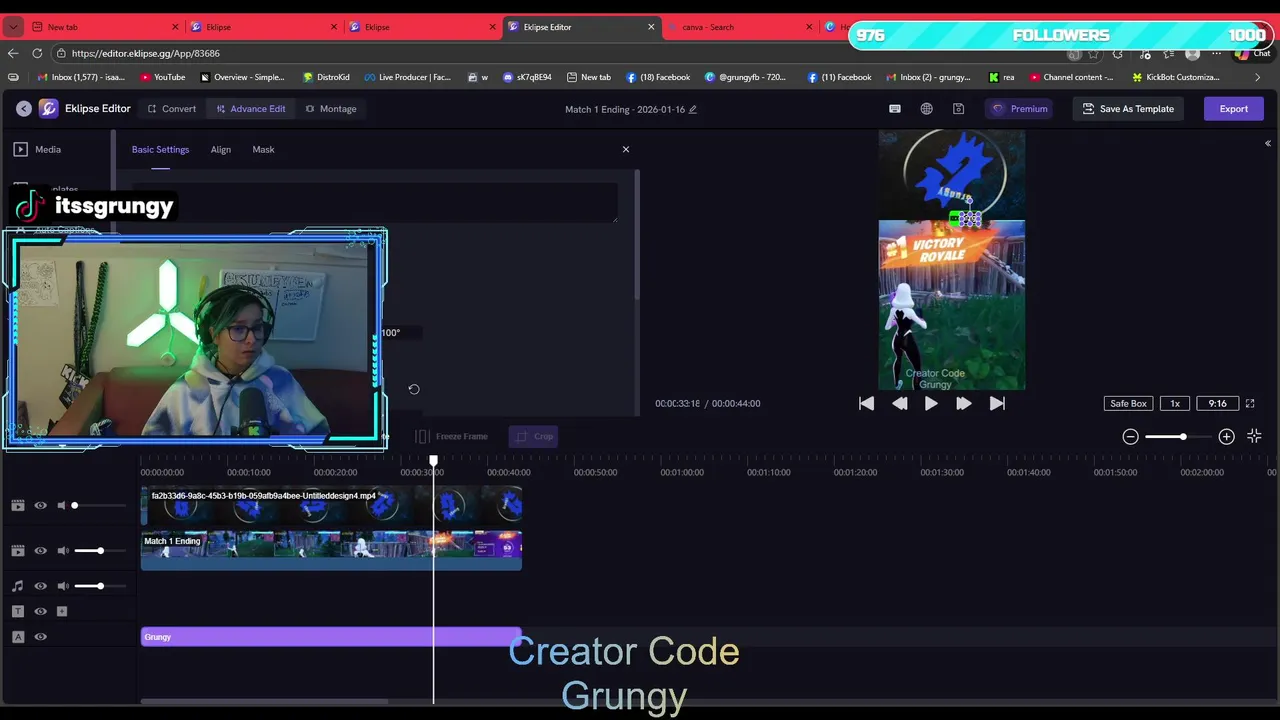The width and height of the screenshot is (1280, 720).
Task: Click the caption track A icon
Action: [18, 637]
